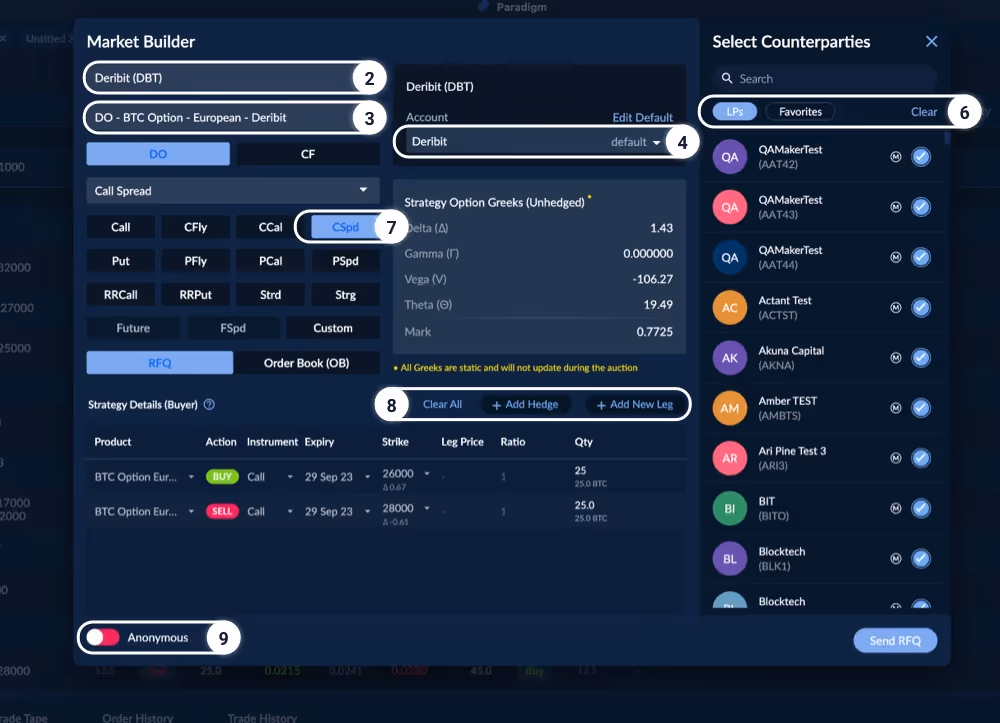The height and width of the screenshot is (723, 1000).
Task: Switch to the DO tab
Action: (158, 154)
